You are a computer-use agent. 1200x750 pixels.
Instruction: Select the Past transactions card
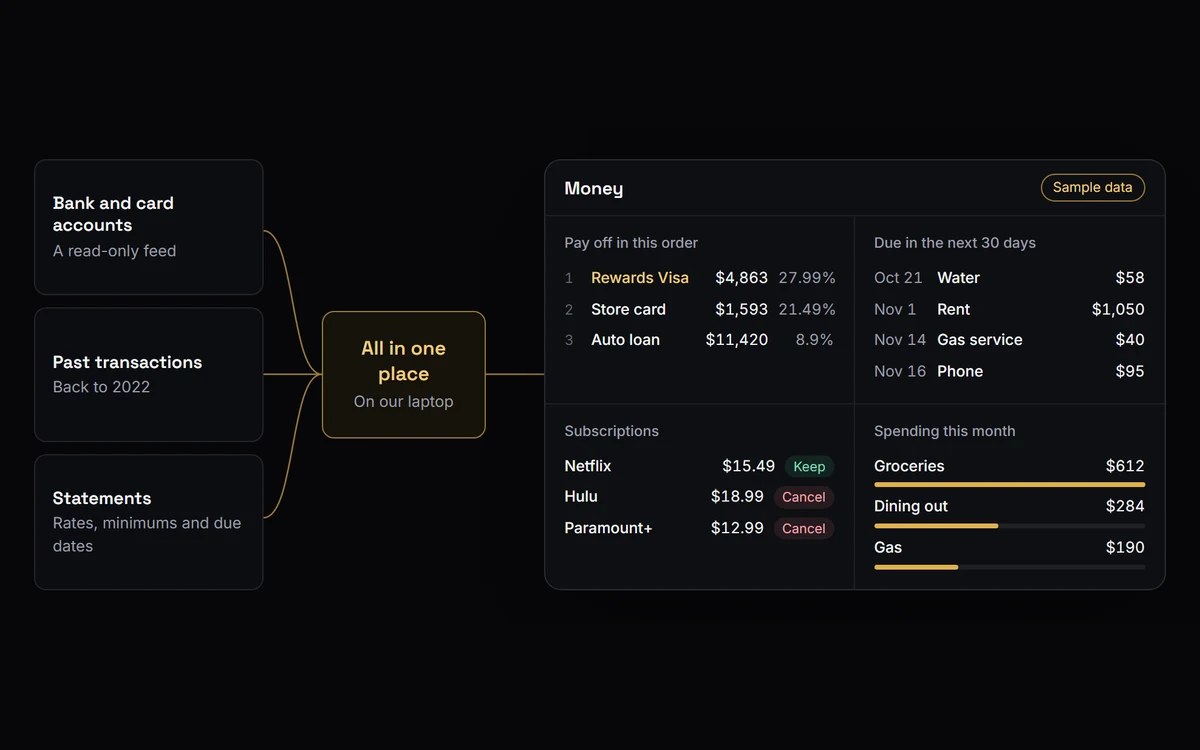click(149, 375)
